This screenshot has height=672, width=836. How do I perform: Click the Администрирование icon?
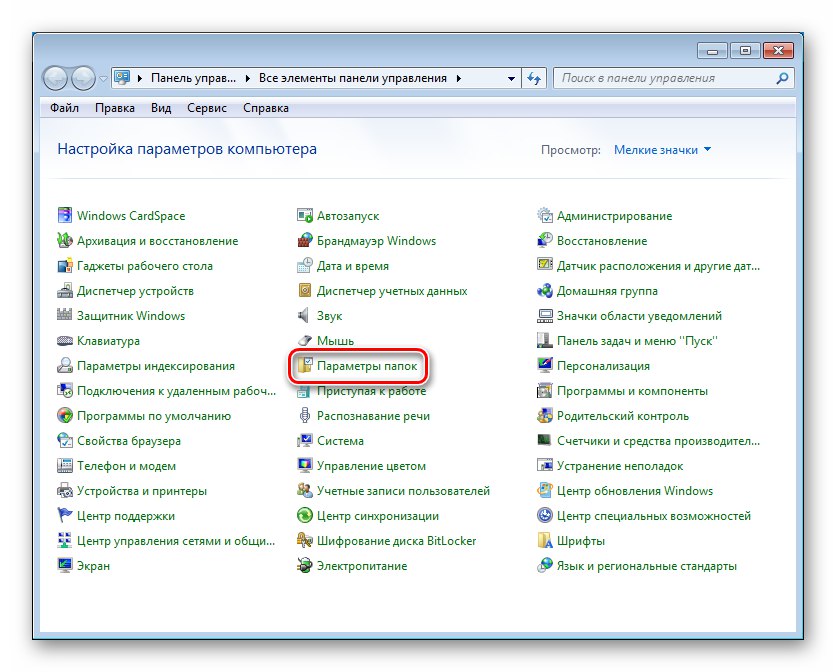coord(544,215)
